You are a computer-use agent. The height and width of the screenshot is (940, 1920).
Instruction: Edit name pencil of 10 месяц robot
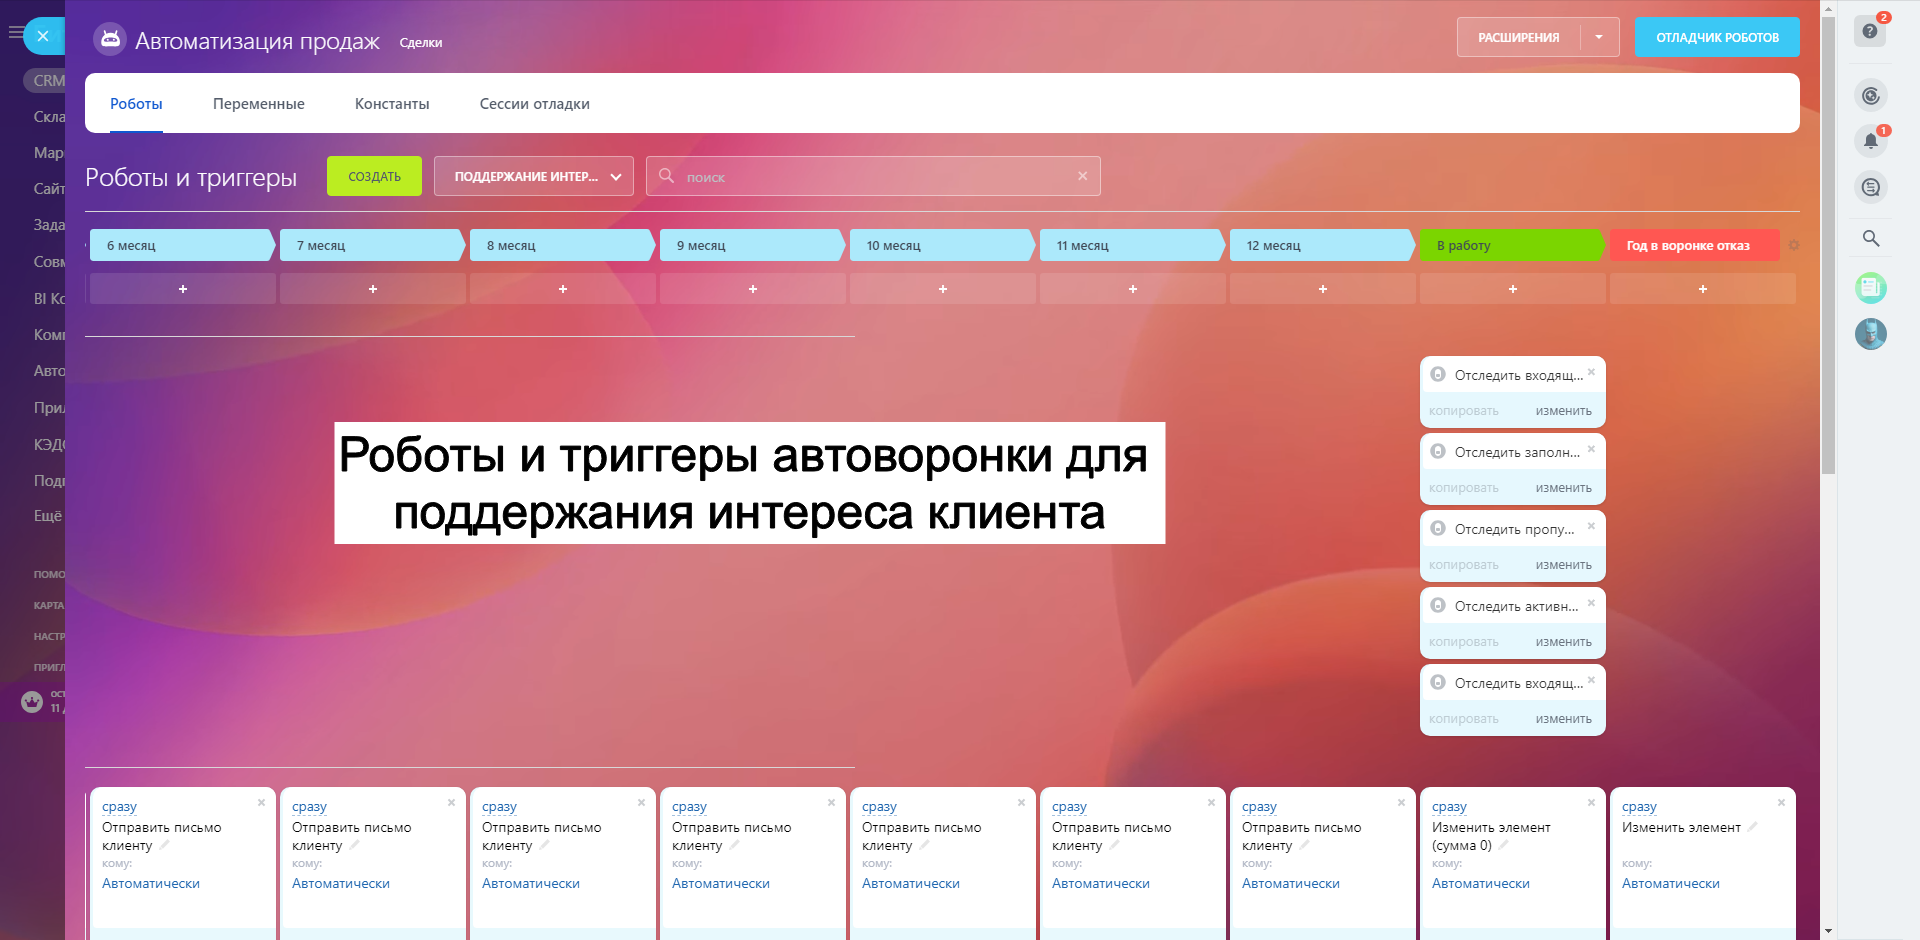click(x=925, y=845)
